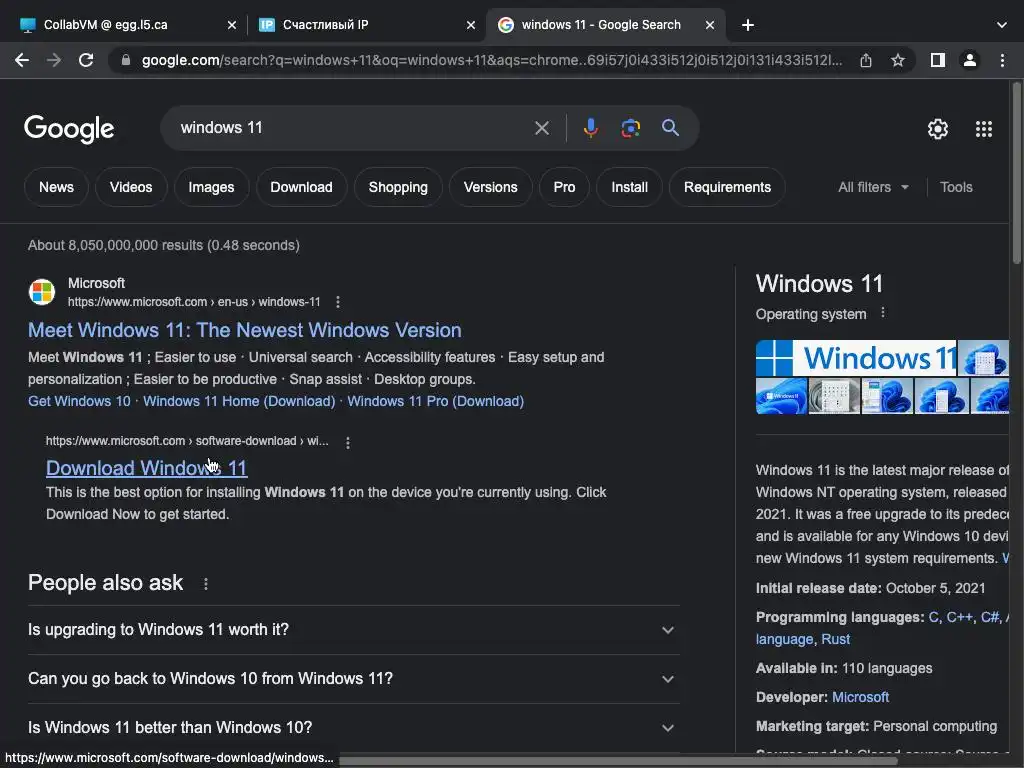
Task: Click the large Windows 11 logo thumbnail
Action: click(856, 358)
